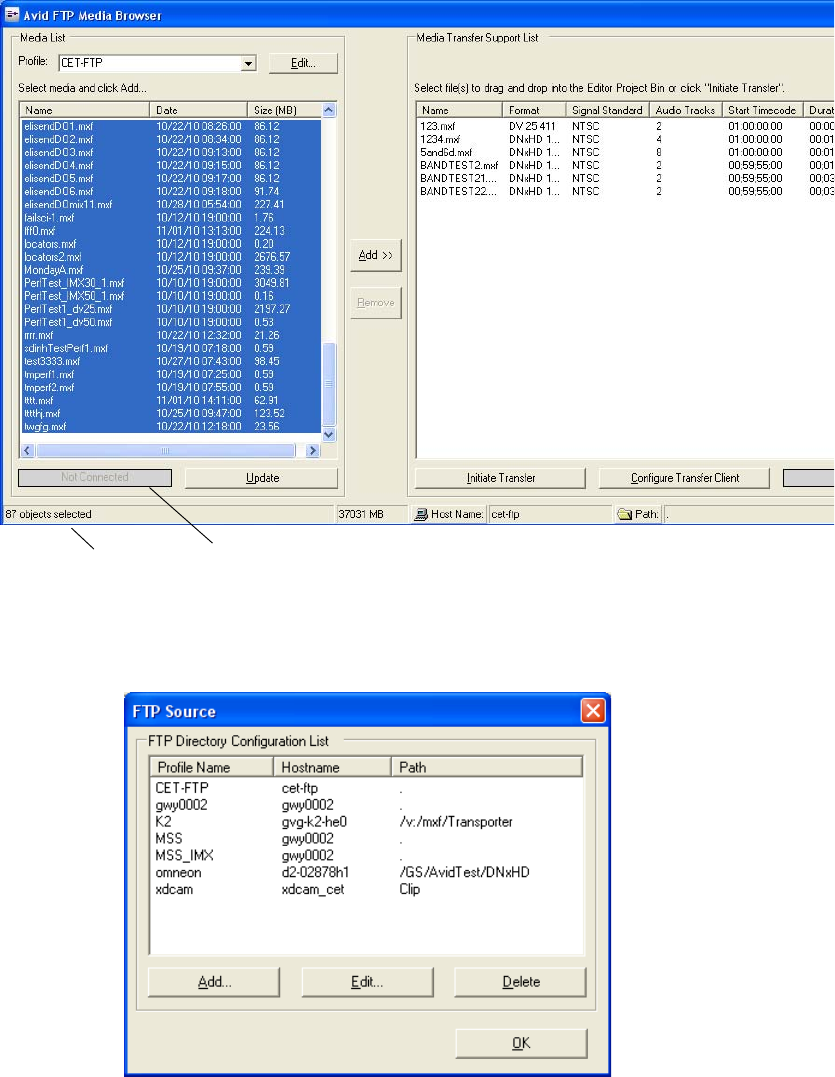Open the Profile dropdown showing CET-FTP
This screenshot has height=1077, width=835.
249,63
